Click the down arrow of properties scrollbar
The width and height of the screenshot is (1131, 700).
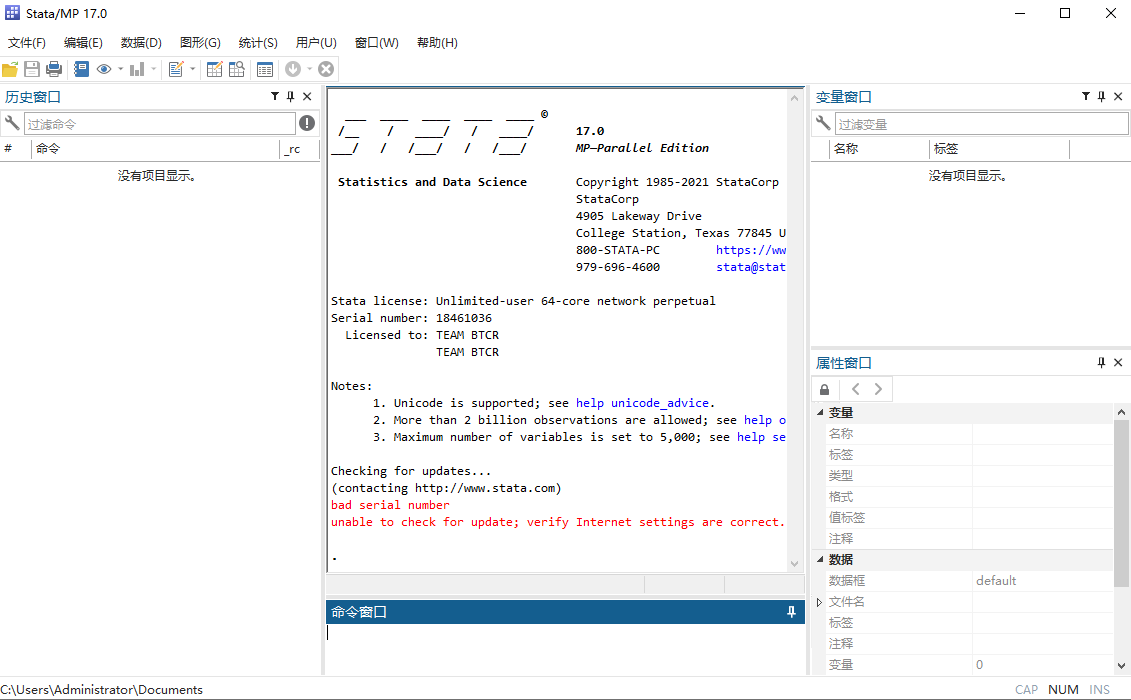pos(1121,666)
